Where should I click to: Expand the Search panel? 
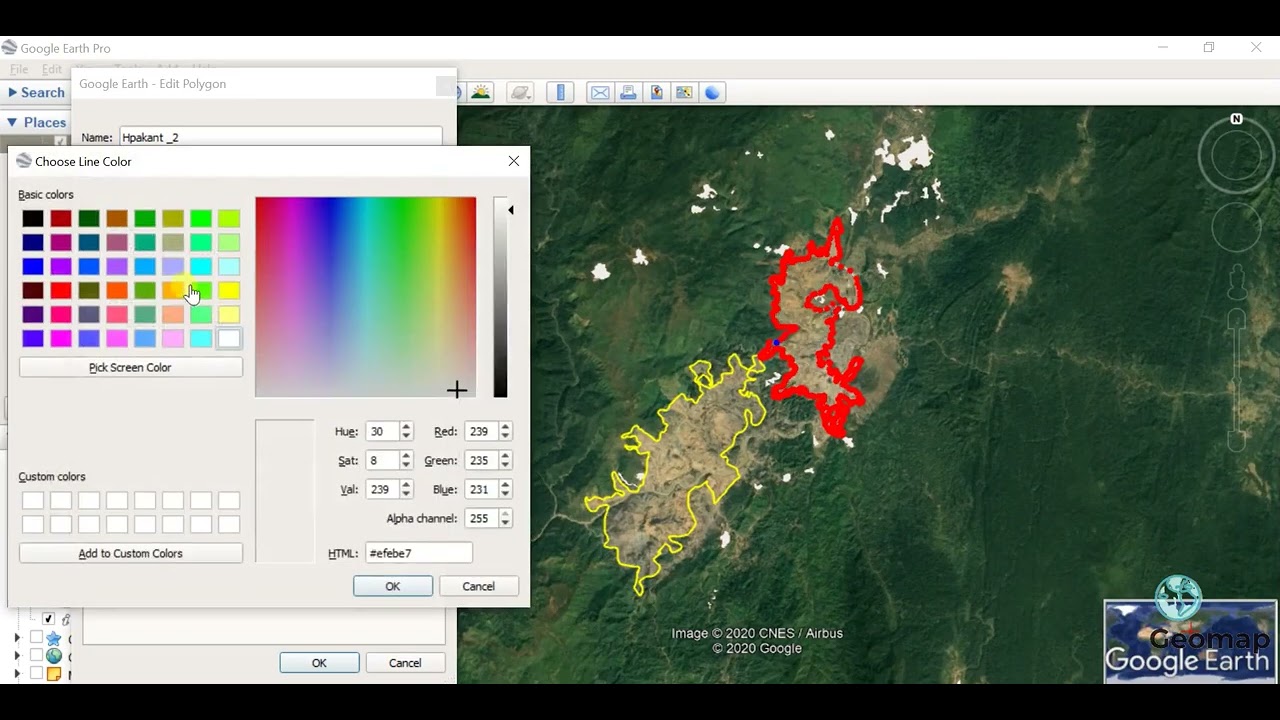click(x=12, y=92)
